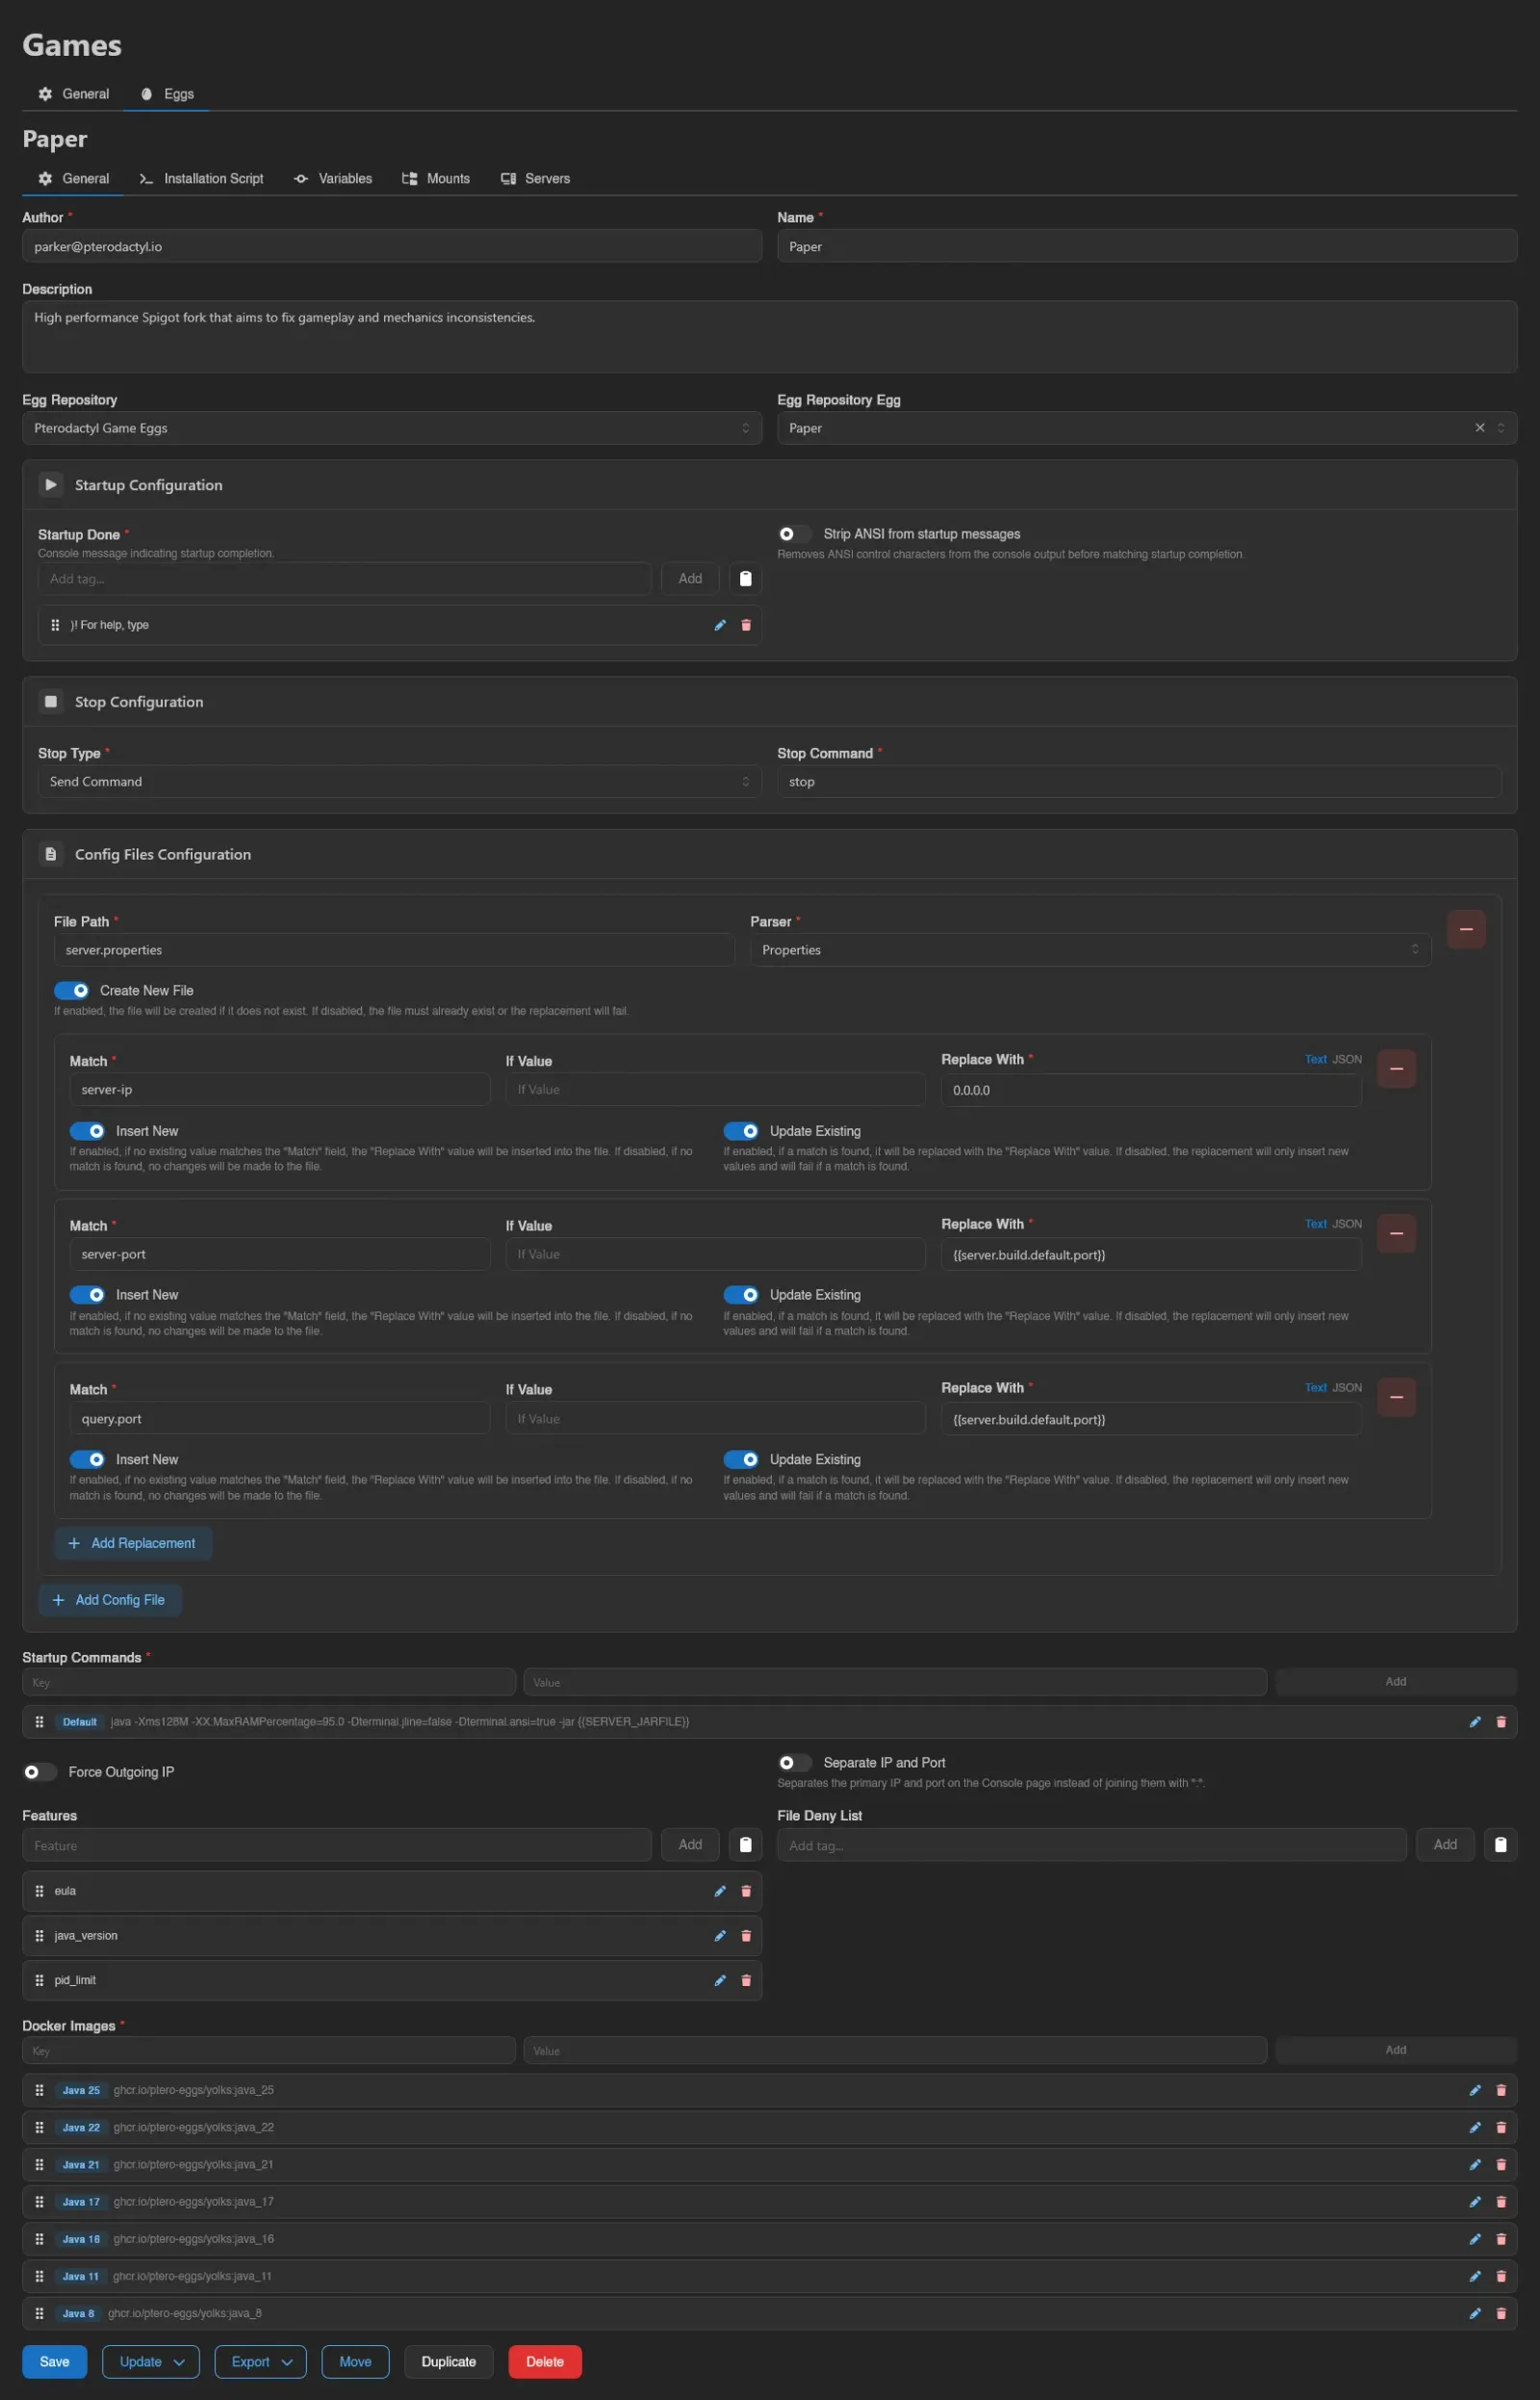Paste into Startup Done tags via clipboard icon
This screenshot has height=2400, width=1540.
coord(745,579)
